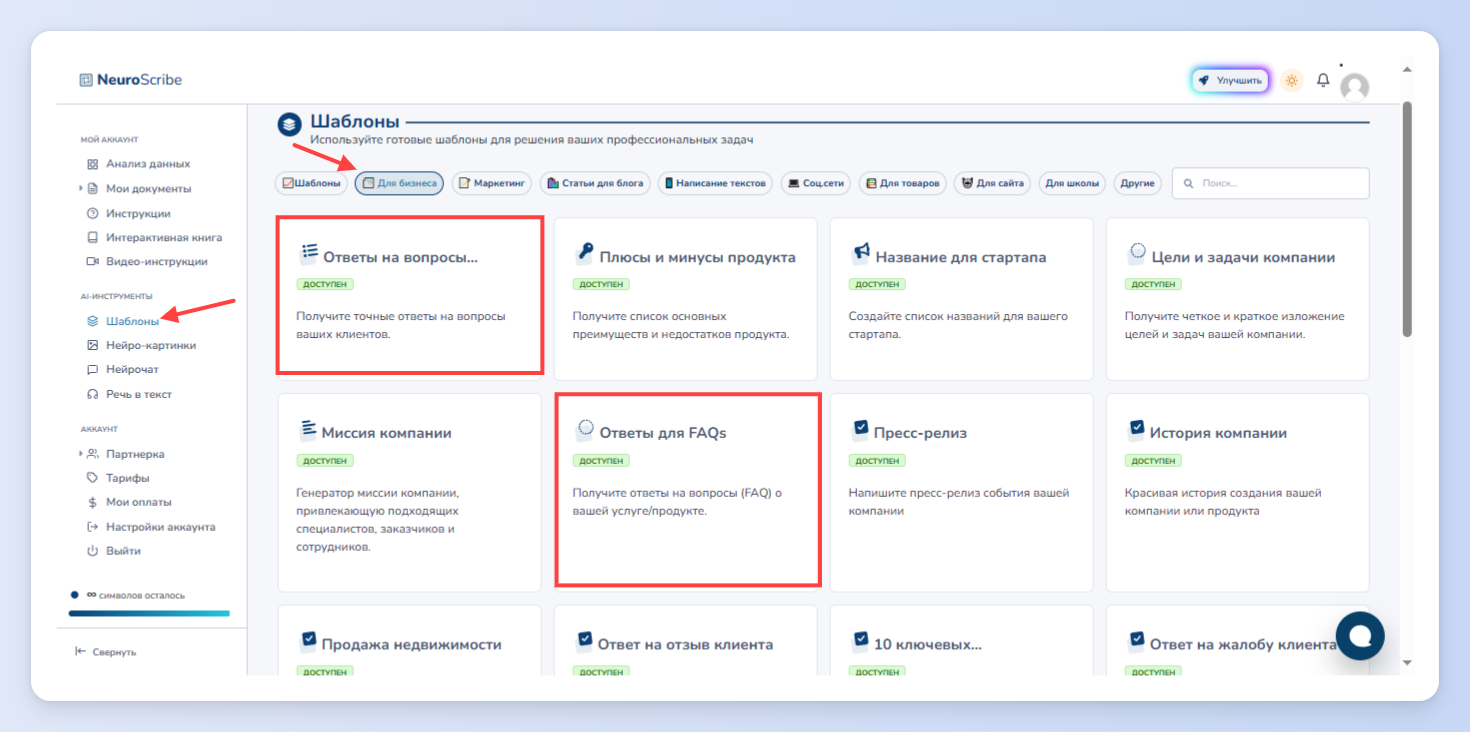Expand the Мои документы arrow
This screenshot has width=1470, height=732.
[x=81, y=188]
